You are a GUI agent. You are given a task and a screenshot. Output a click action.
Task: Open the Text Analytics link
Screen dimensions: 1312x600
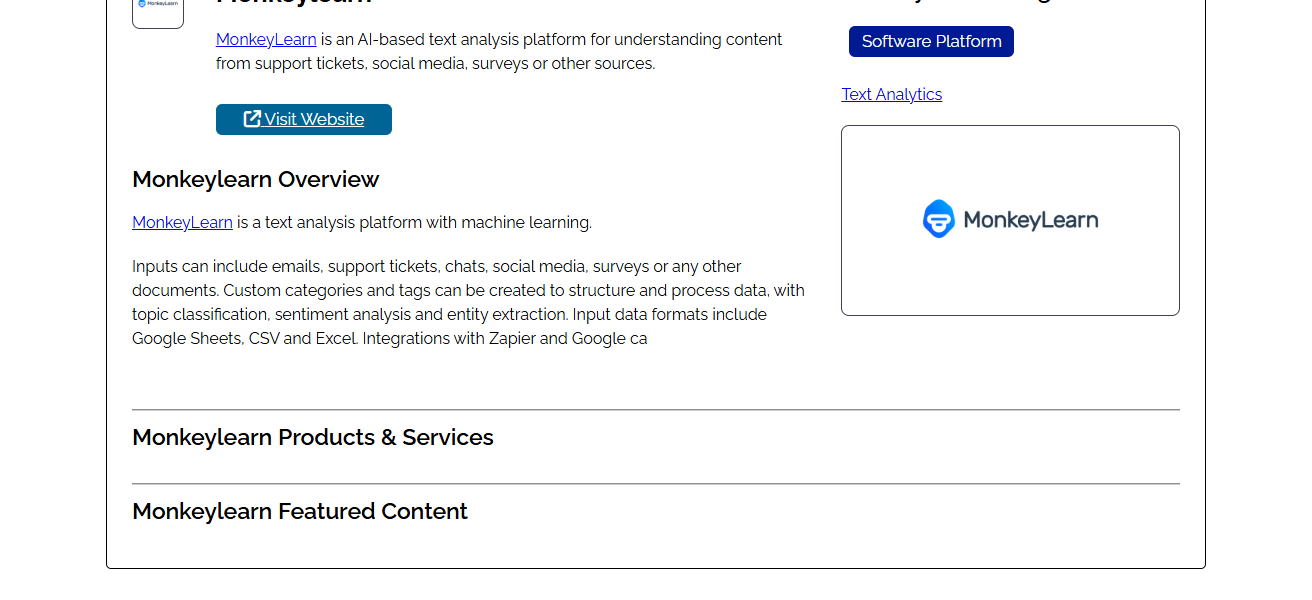point(891,94)
